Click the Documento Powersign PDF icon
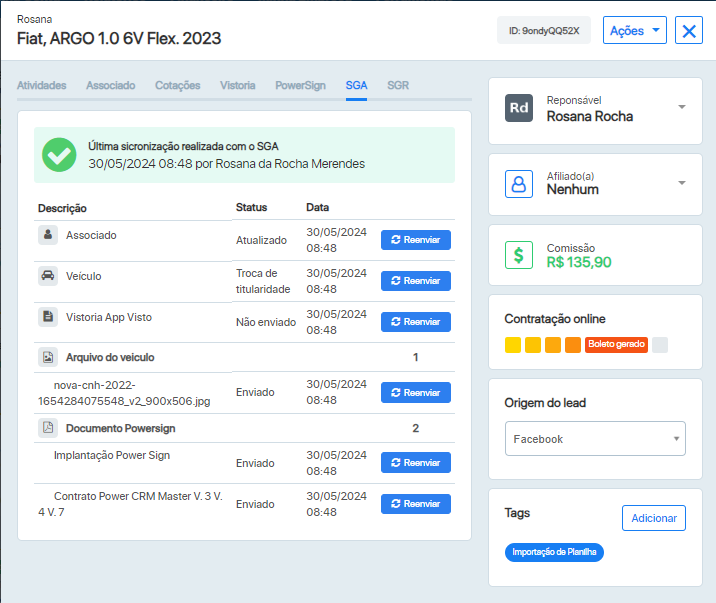The image size is (716, 603). click(48, 428)
